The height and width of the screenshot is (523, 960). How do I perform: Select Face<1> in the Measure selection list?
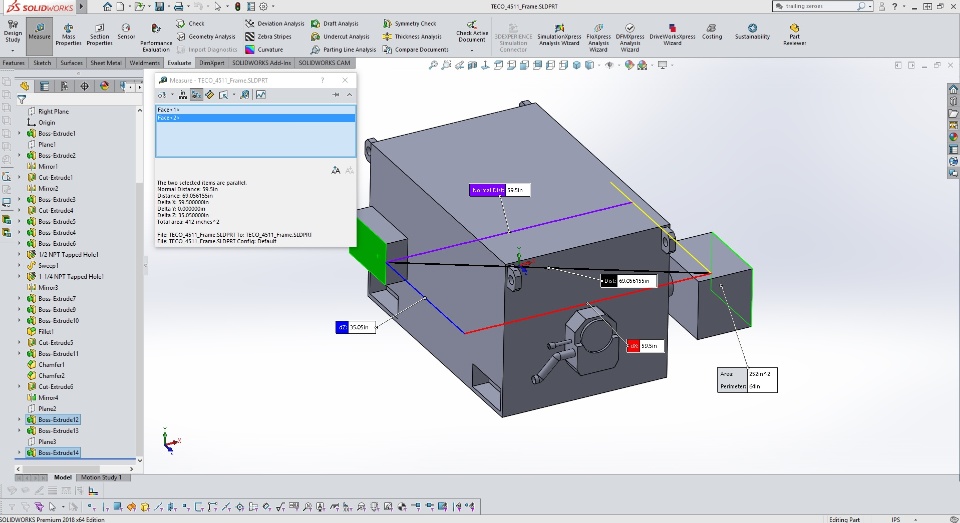pos(167,109)
